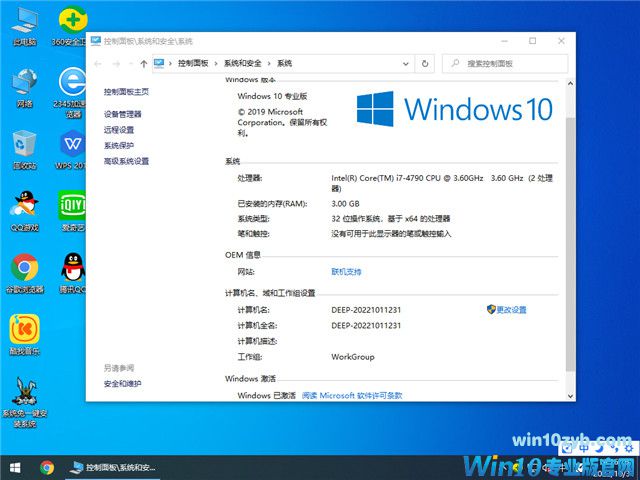Open the 360 Security desktop icon
Viewport: 640px width, 480px height.
(71, 25)
